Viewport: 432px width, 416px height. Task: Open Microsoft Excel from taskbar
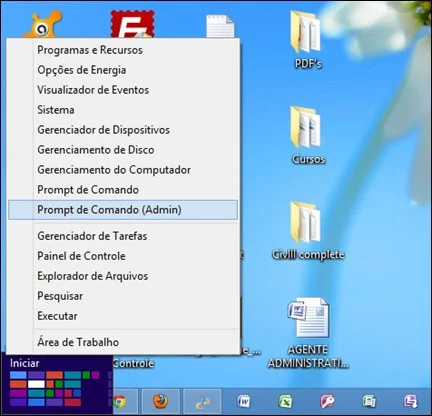pyautogui.click(x=286, y=401)
